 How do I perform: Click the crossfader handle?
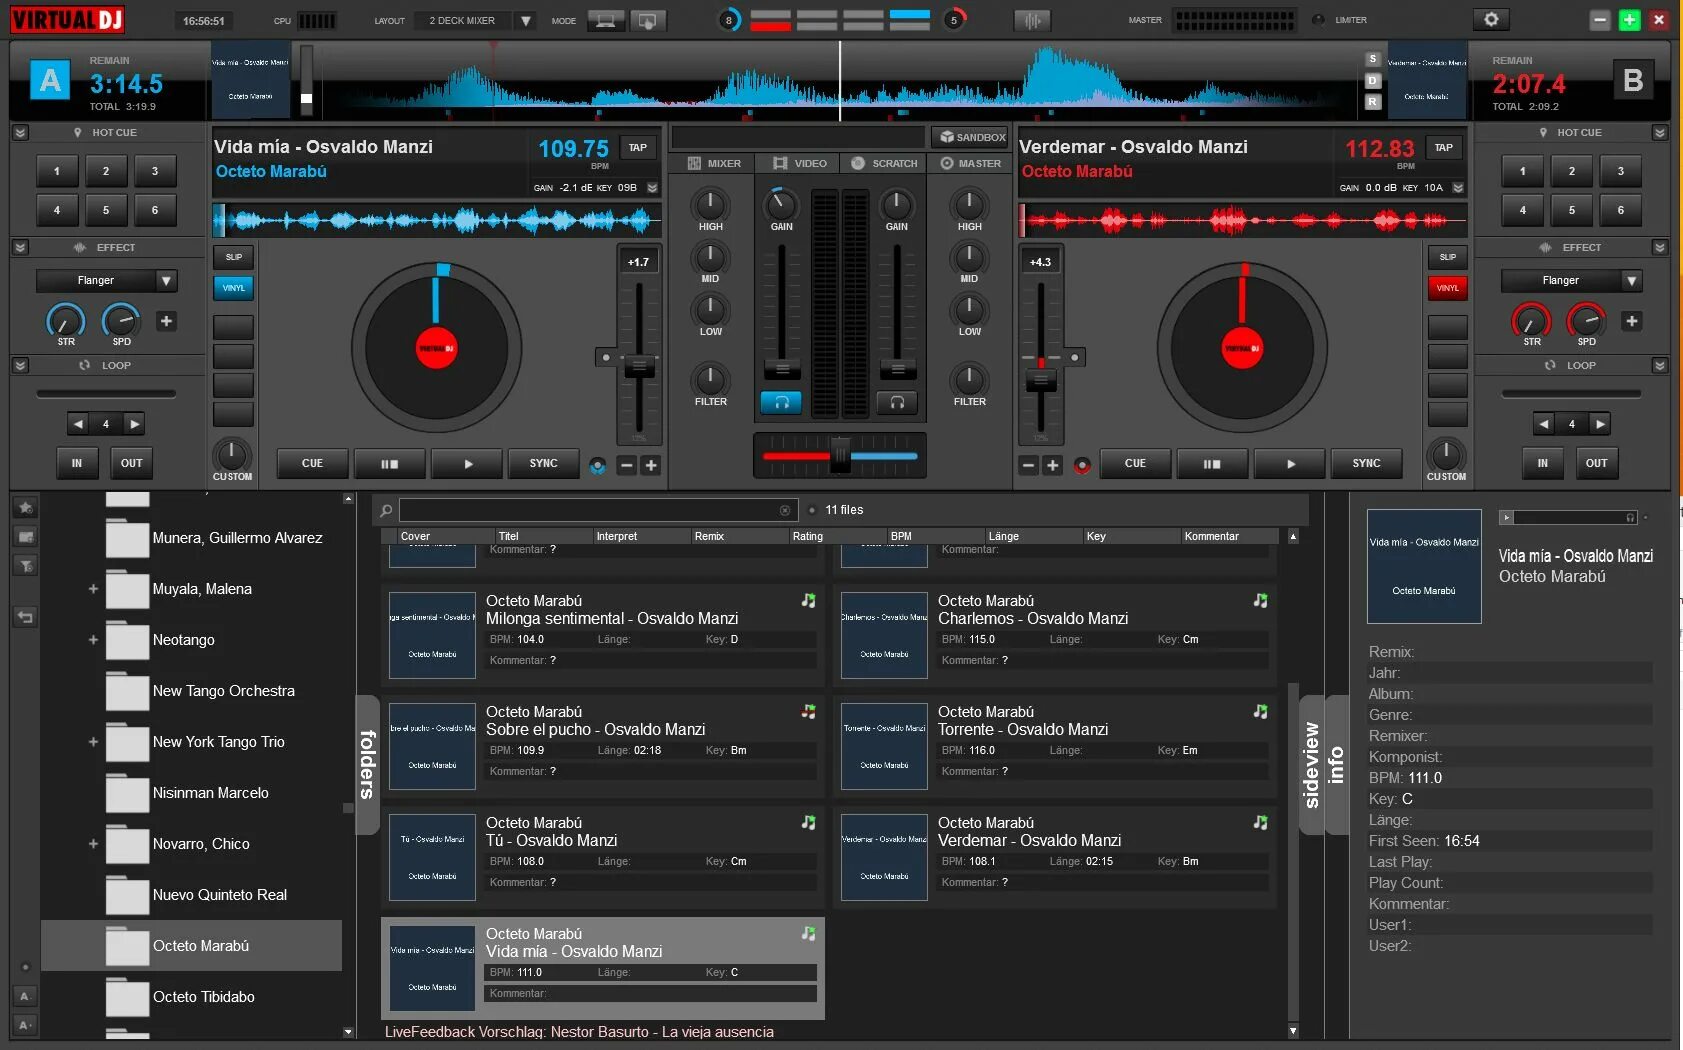tap(840, 455)
